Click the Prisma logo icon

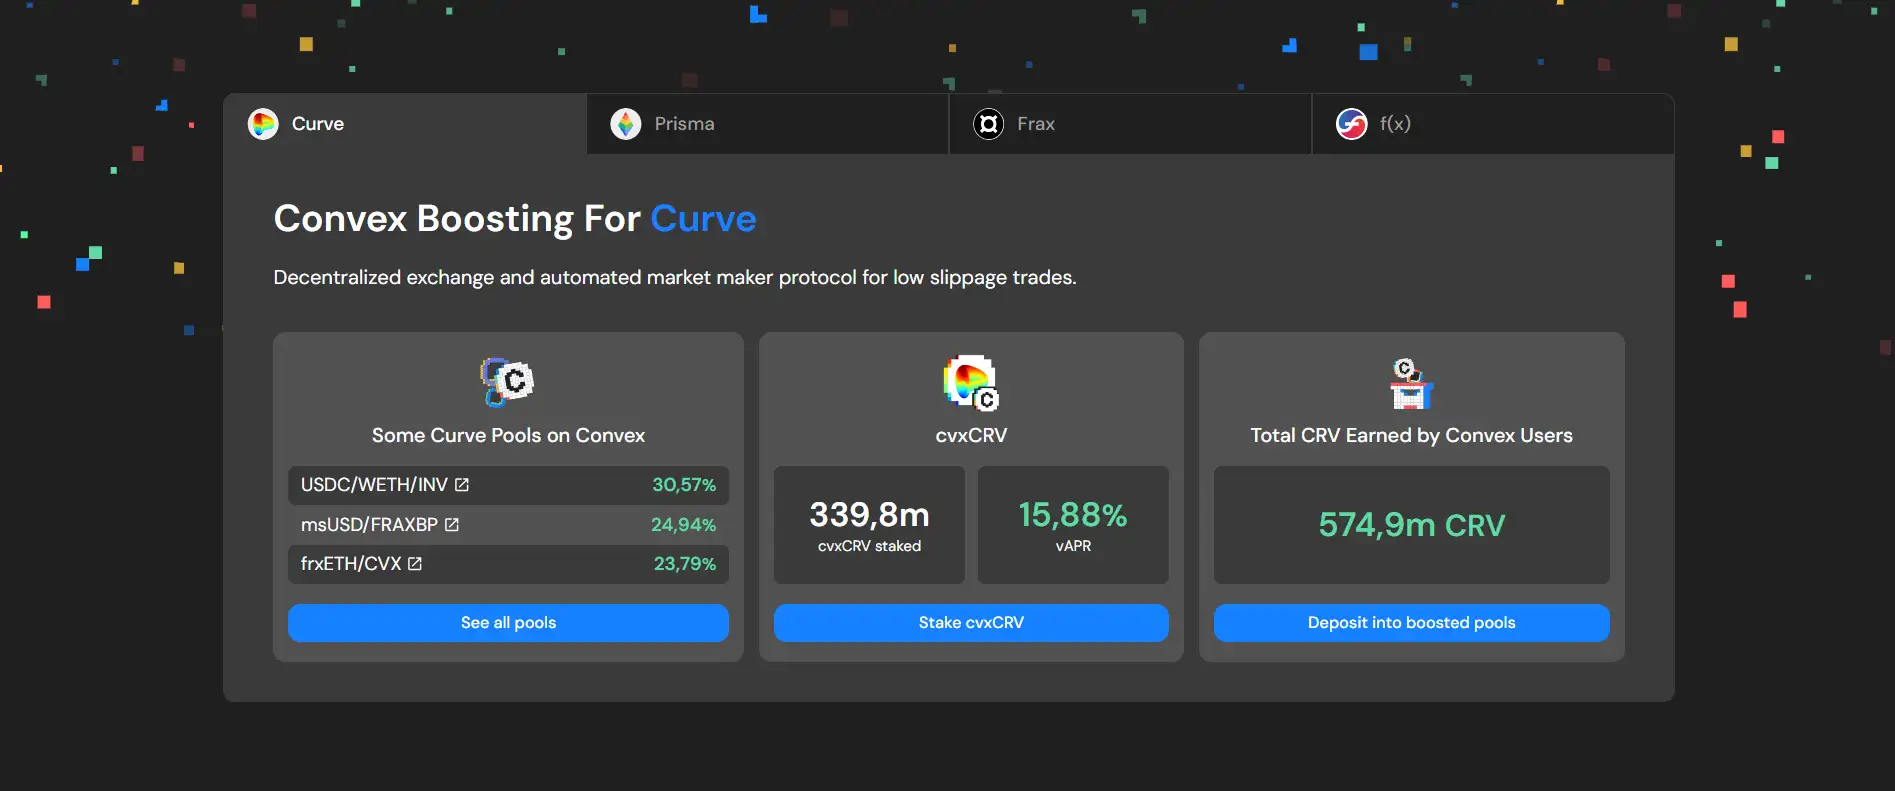tap(626, 124)
